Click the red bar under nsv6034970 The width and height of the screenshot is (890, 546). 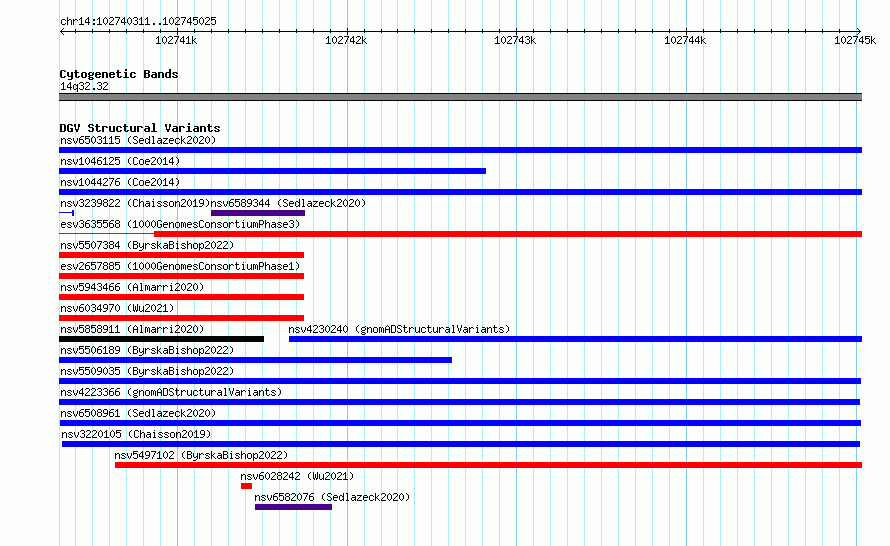point(182,318)
